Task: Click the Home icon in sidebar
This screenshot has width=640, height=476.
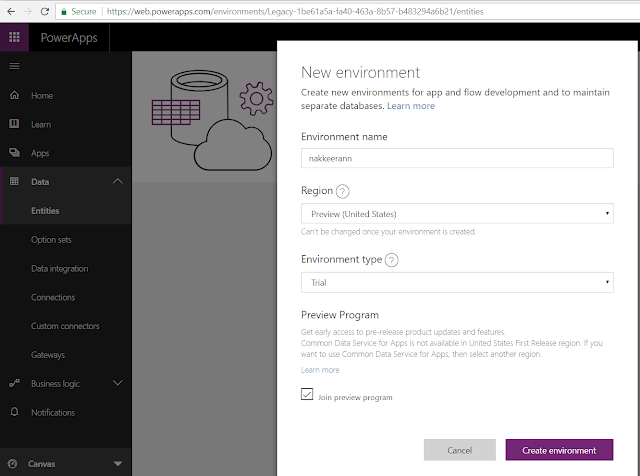Action: 14,96
